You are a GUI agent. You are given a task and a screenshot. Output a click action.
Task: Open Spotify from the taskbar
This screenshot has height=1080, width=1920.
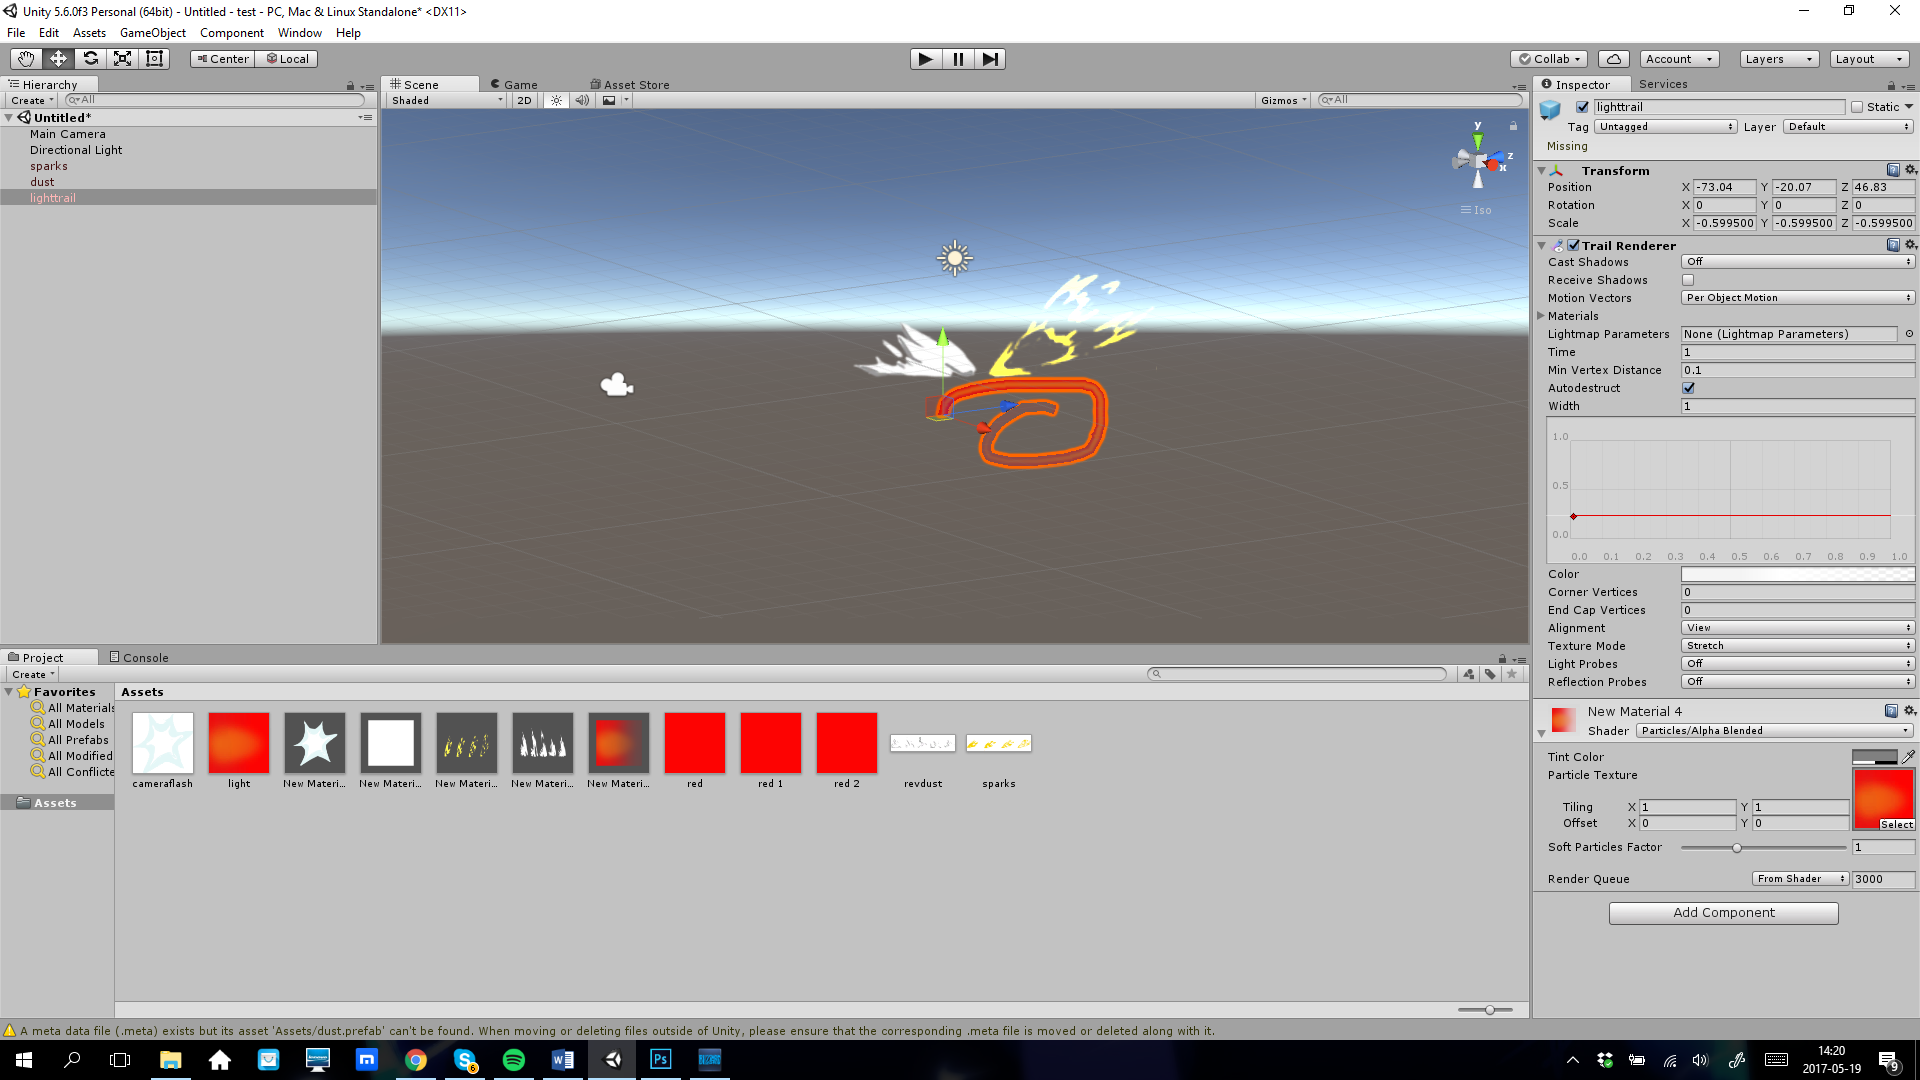(x=514, y=1060)
